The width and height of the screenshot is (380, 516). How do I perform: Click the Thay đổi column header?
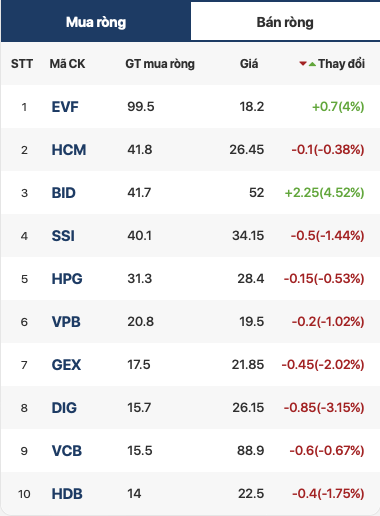pos(341,63)
